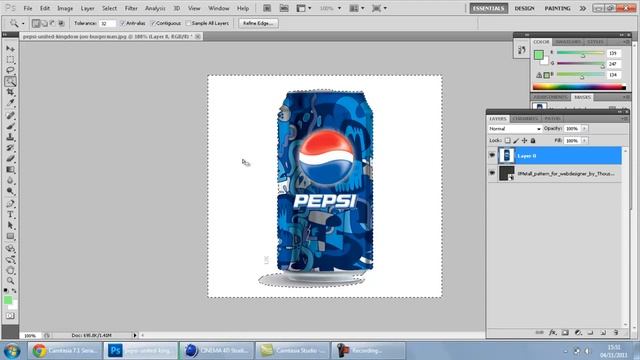640x360 pixels.
Task: Toggle the Anti-alias checkbox
Action: pyautogui.click(x=122, y=23)
